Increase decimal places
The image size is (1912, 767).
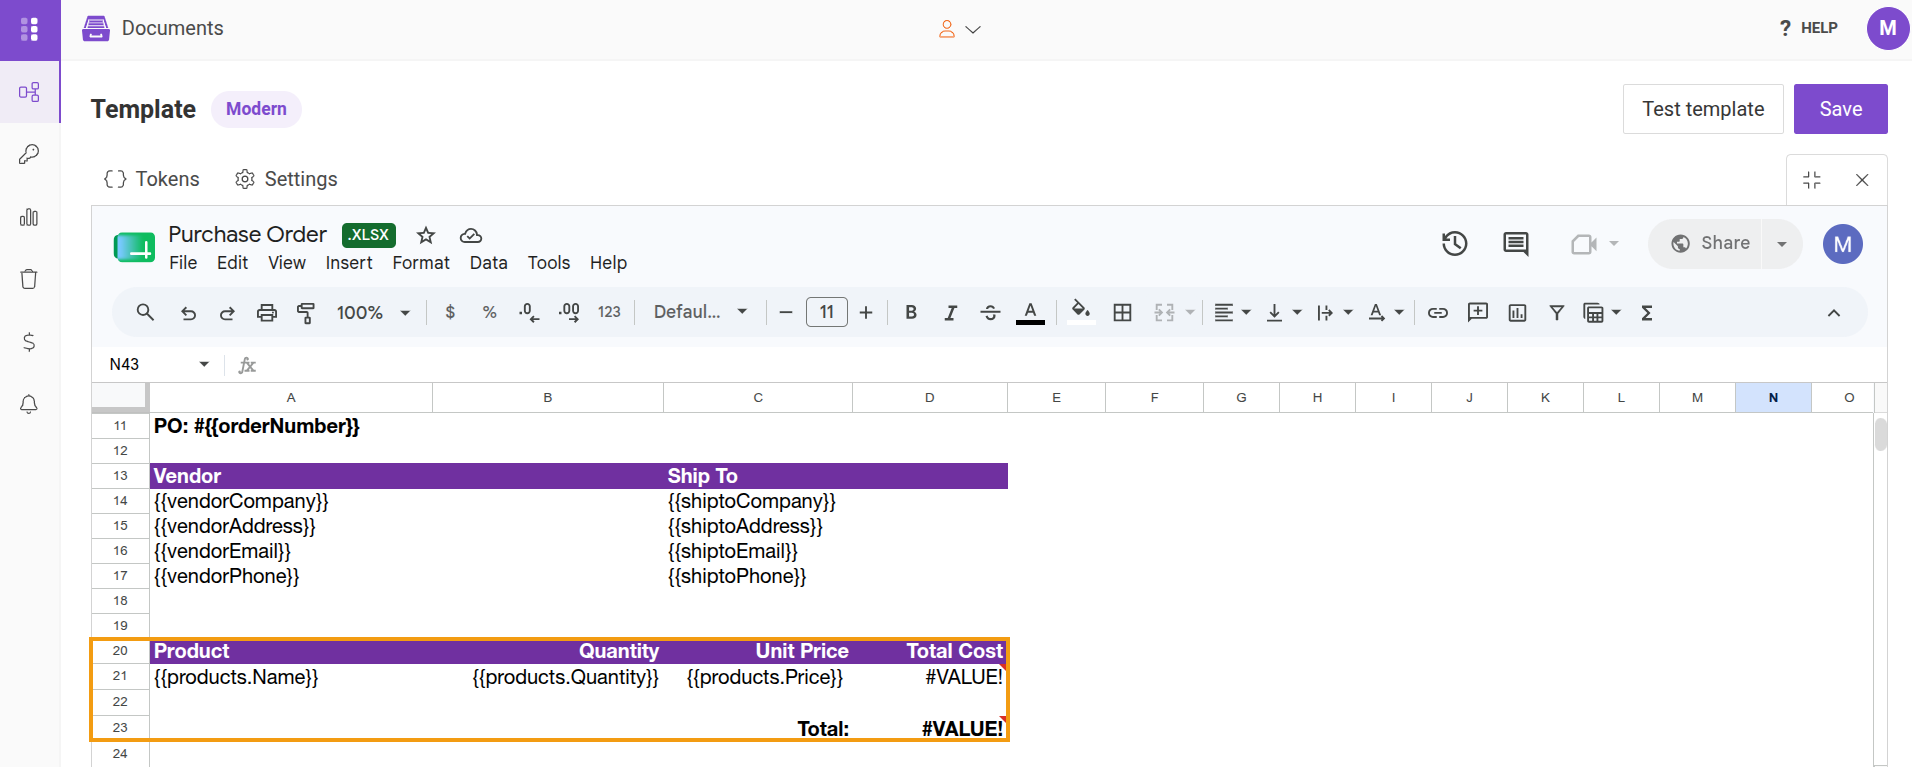coord(569,313)
